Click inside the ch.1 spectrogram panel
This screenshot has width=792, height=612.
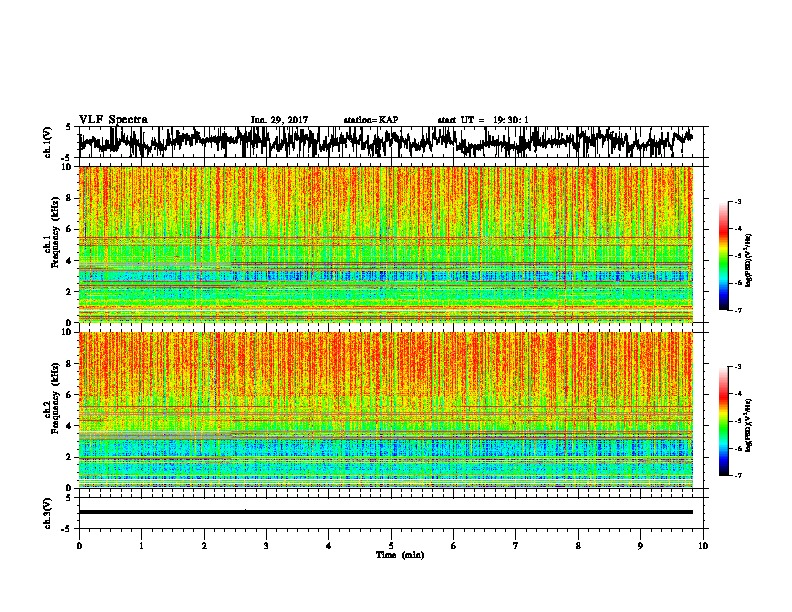[386, 244]
